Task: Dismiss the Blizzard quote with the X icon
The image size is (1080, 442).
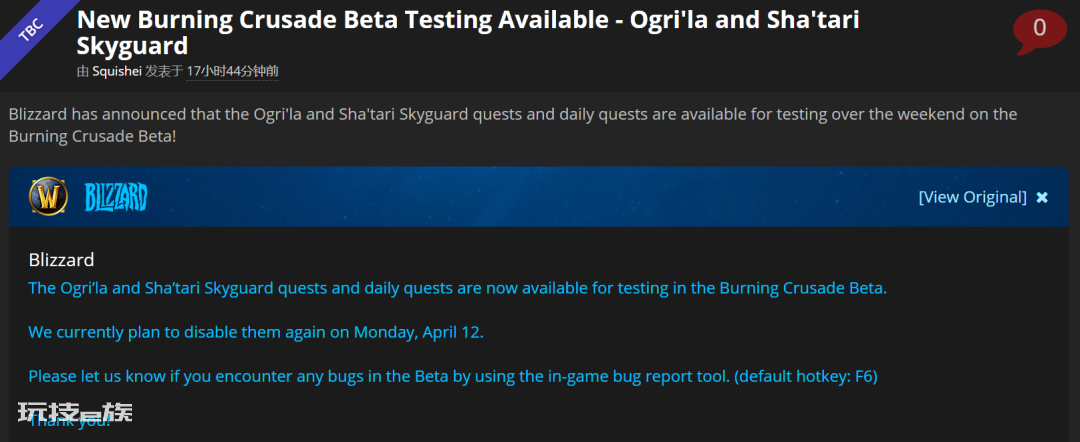Action: 1042,198
